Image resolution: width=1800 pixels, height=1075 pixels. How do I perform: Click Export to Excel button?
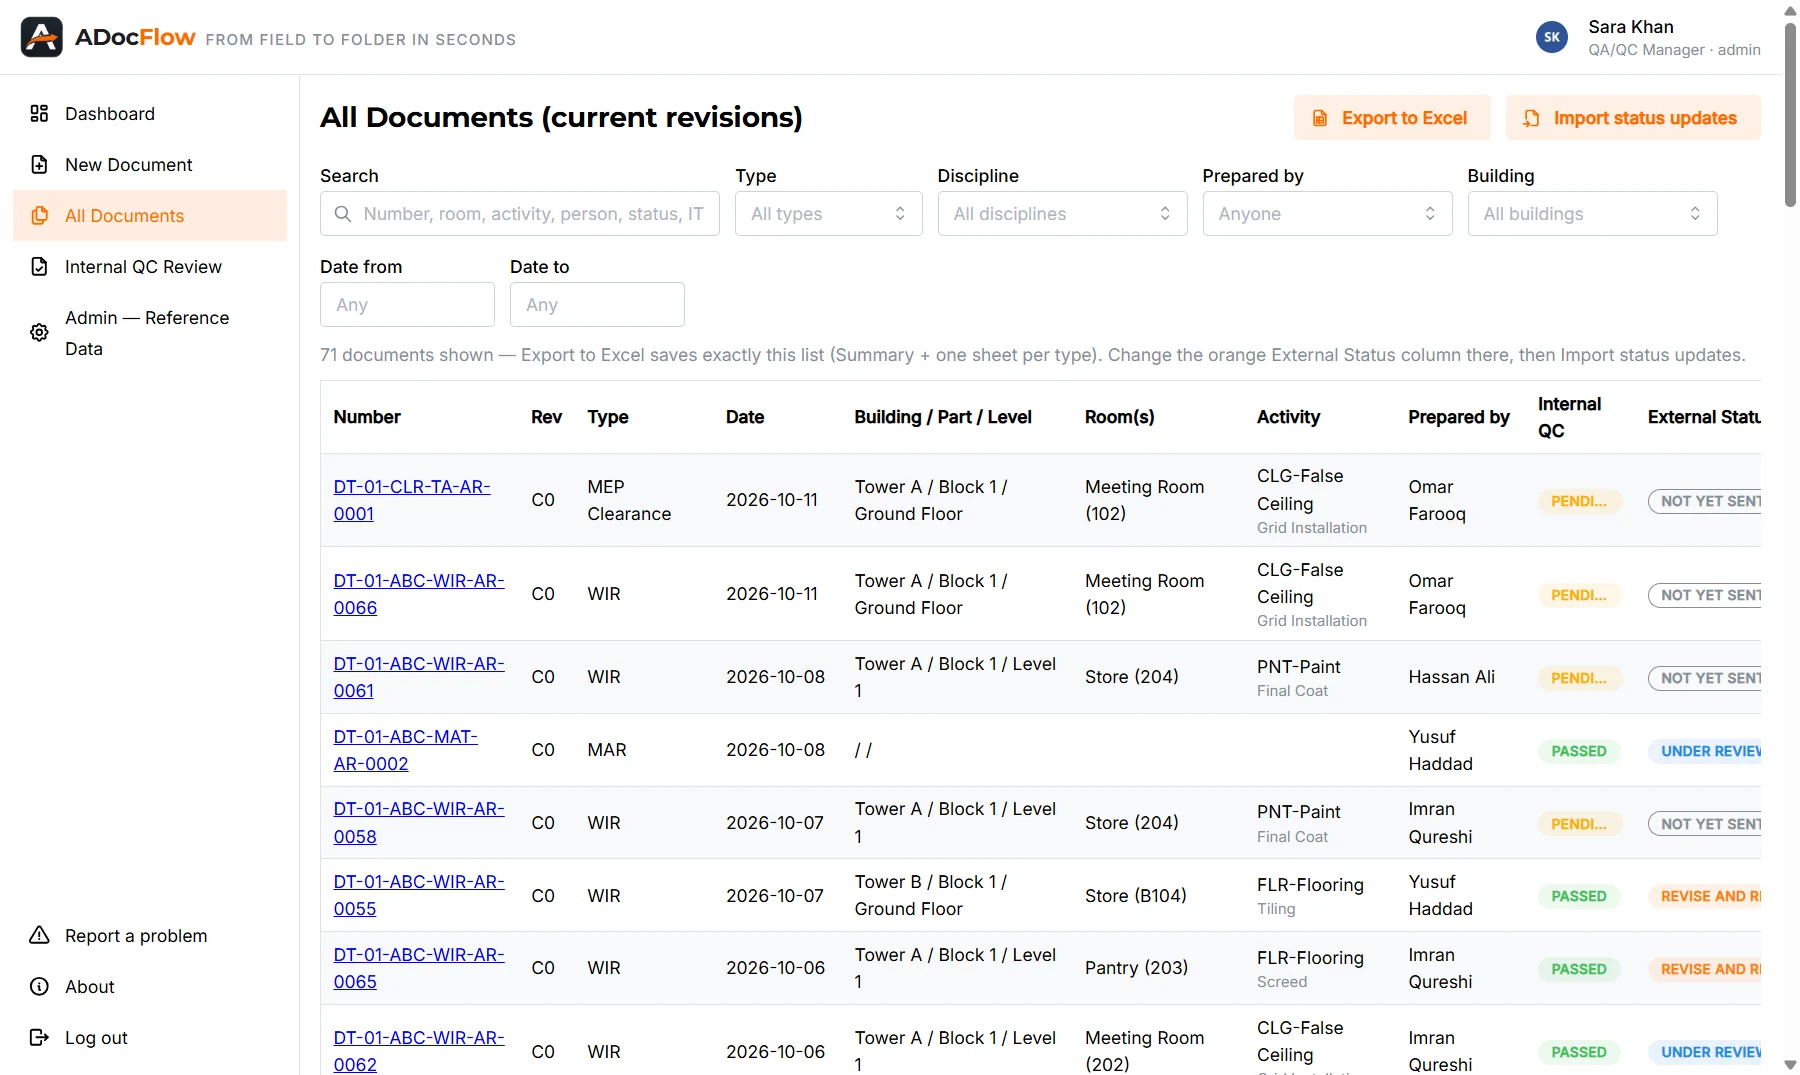click(x=1392, y=118)
